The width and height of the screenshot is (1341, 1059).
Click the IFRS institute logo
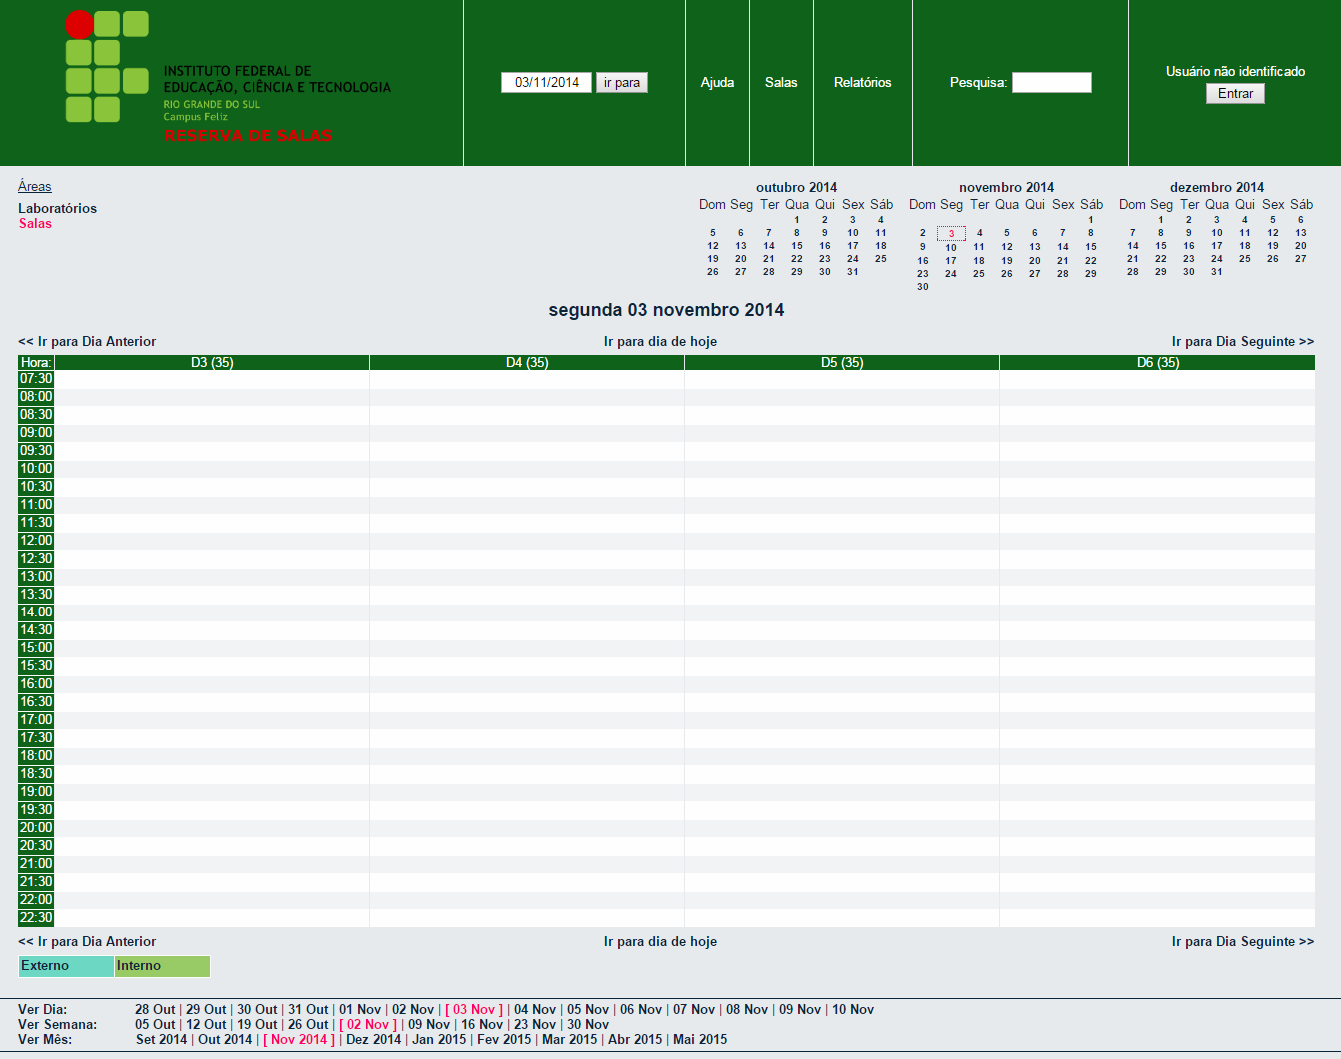pyautogui.click(x=229, y=77)
